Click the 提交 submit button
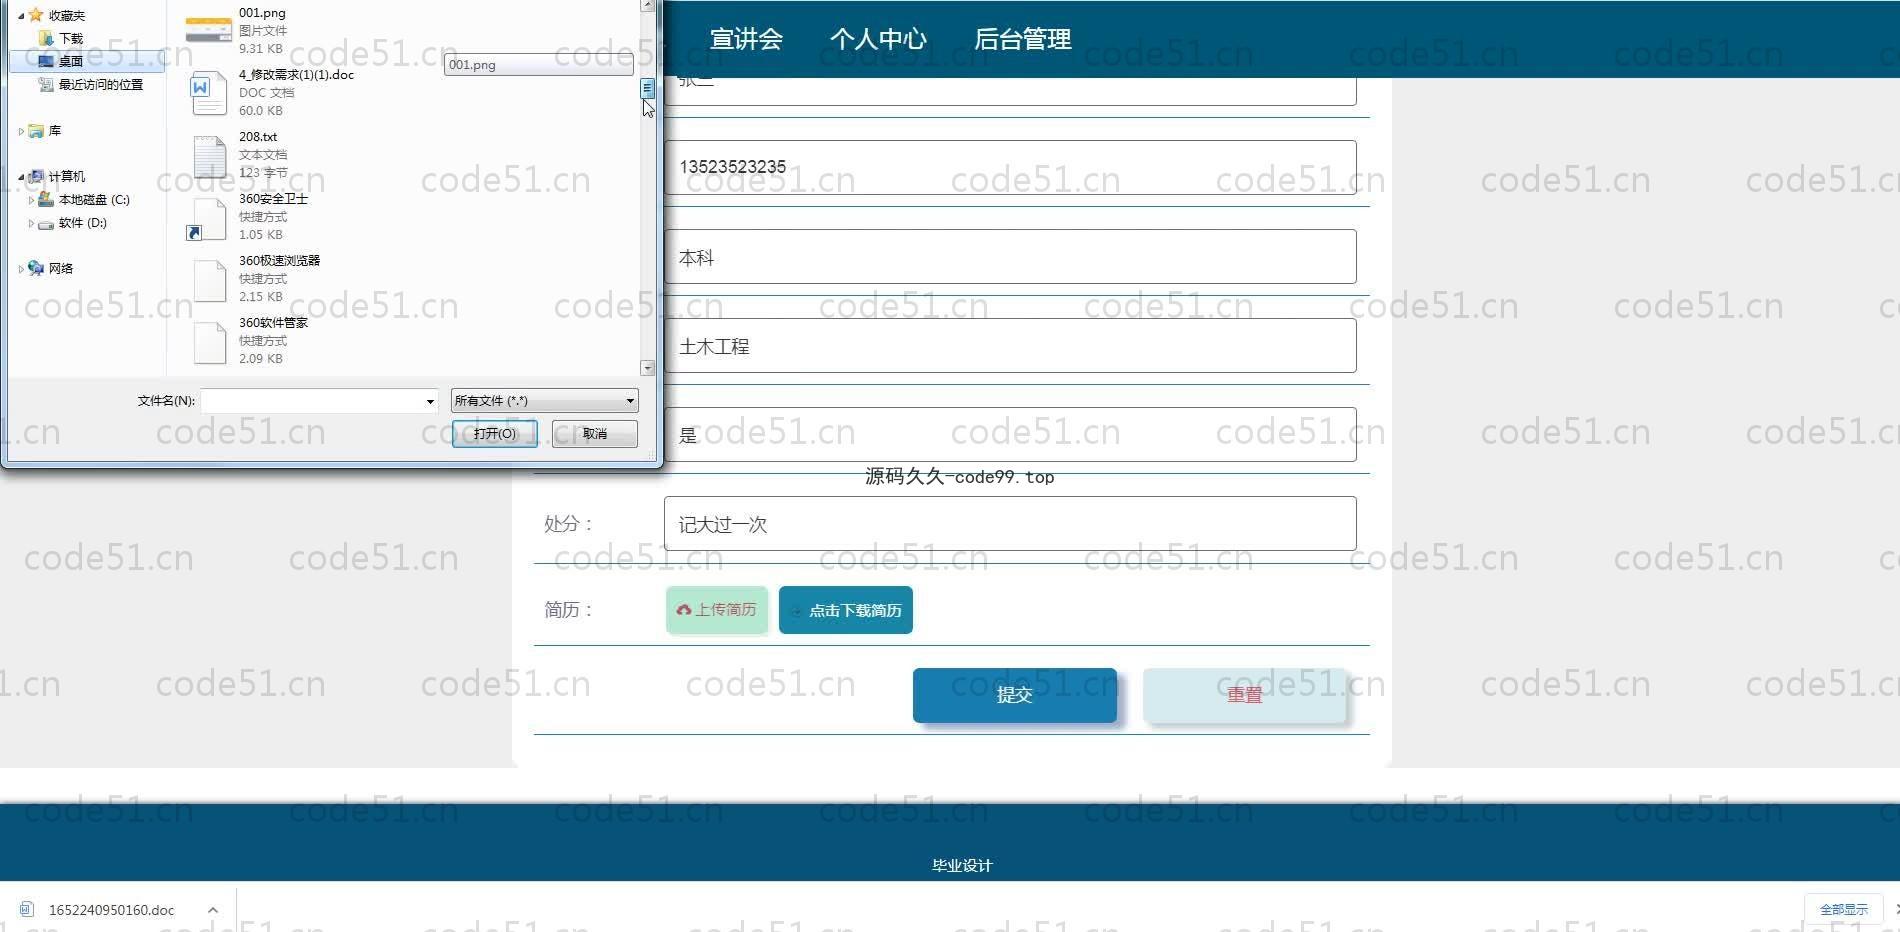The width and height of the screenshot is (1900, 932). click(1015, 695)
